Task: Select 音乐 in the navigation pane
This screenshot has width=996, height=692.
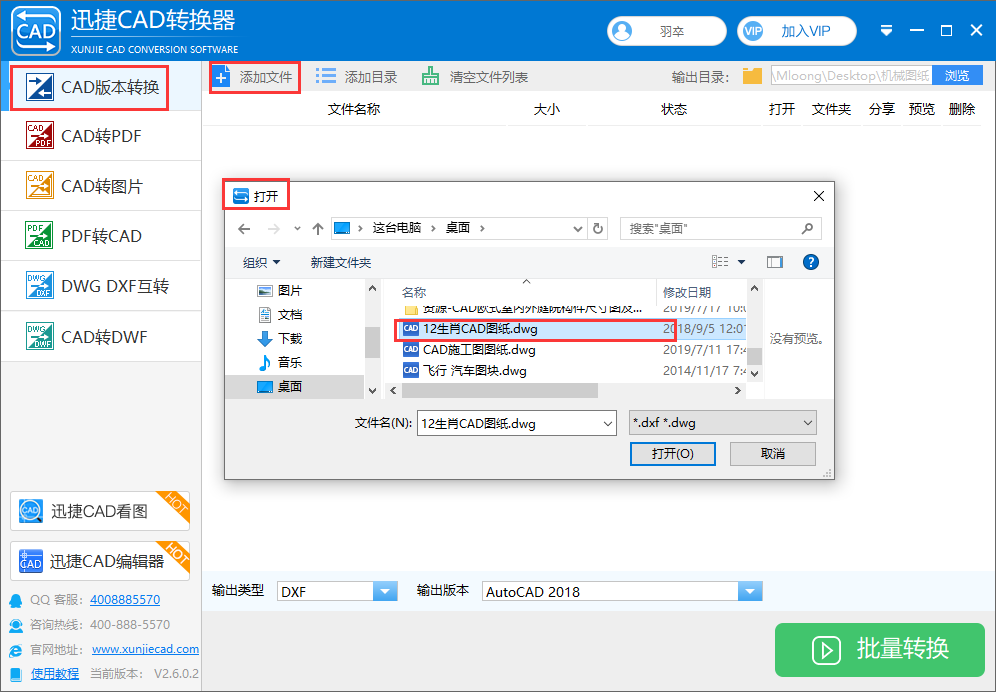Action: pyautogui.click(x=290, y=362)
